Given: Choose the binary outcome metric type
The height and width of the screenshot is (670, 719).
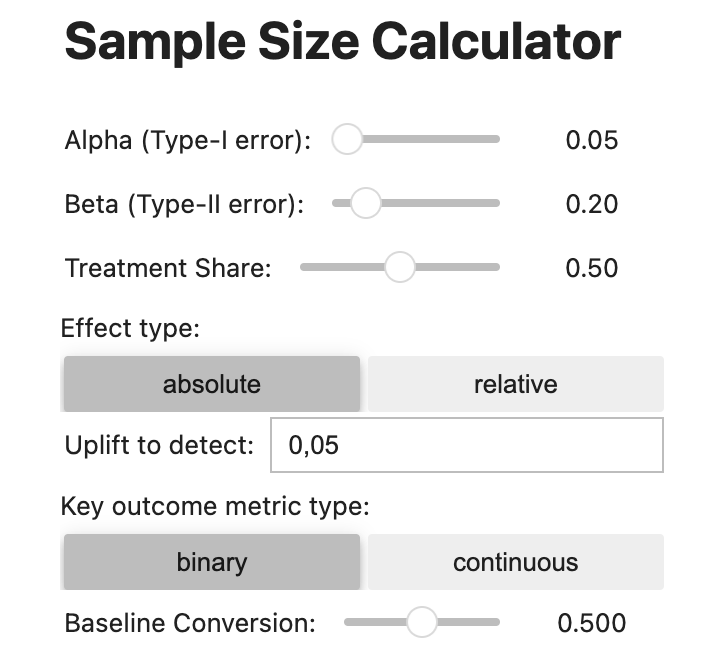Looking at the screenshot, I should click(211, 562).
